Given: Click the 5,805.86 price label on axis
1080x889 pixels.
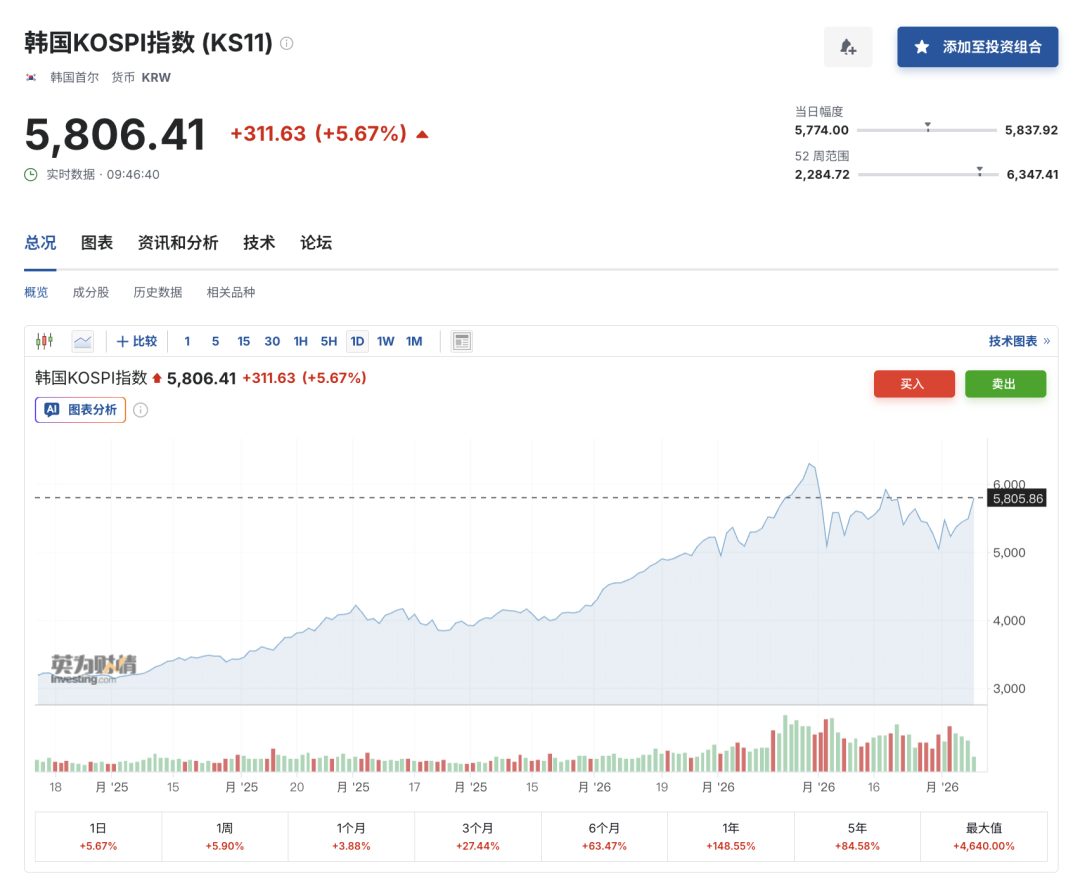Looking at the screenshot, I should [1017, 498].
